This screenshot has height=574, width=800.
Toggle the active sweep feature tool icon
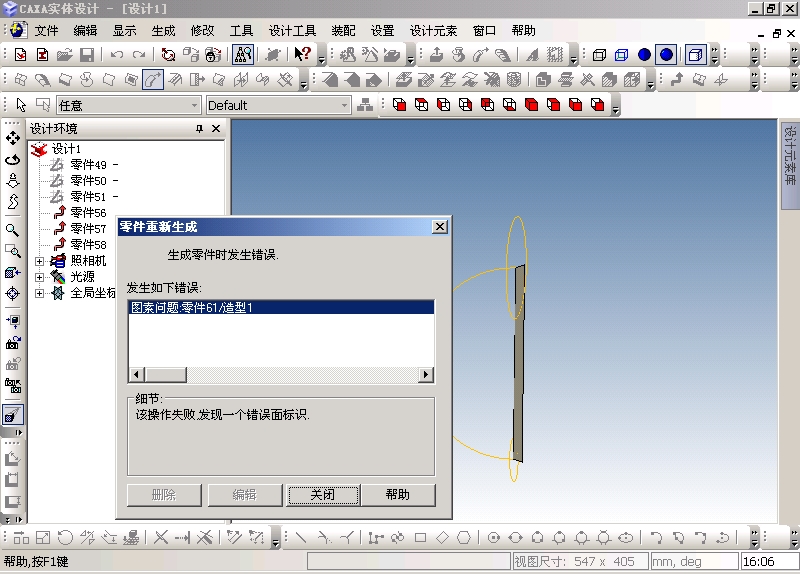pyautogui.click(x=153, y=80)
